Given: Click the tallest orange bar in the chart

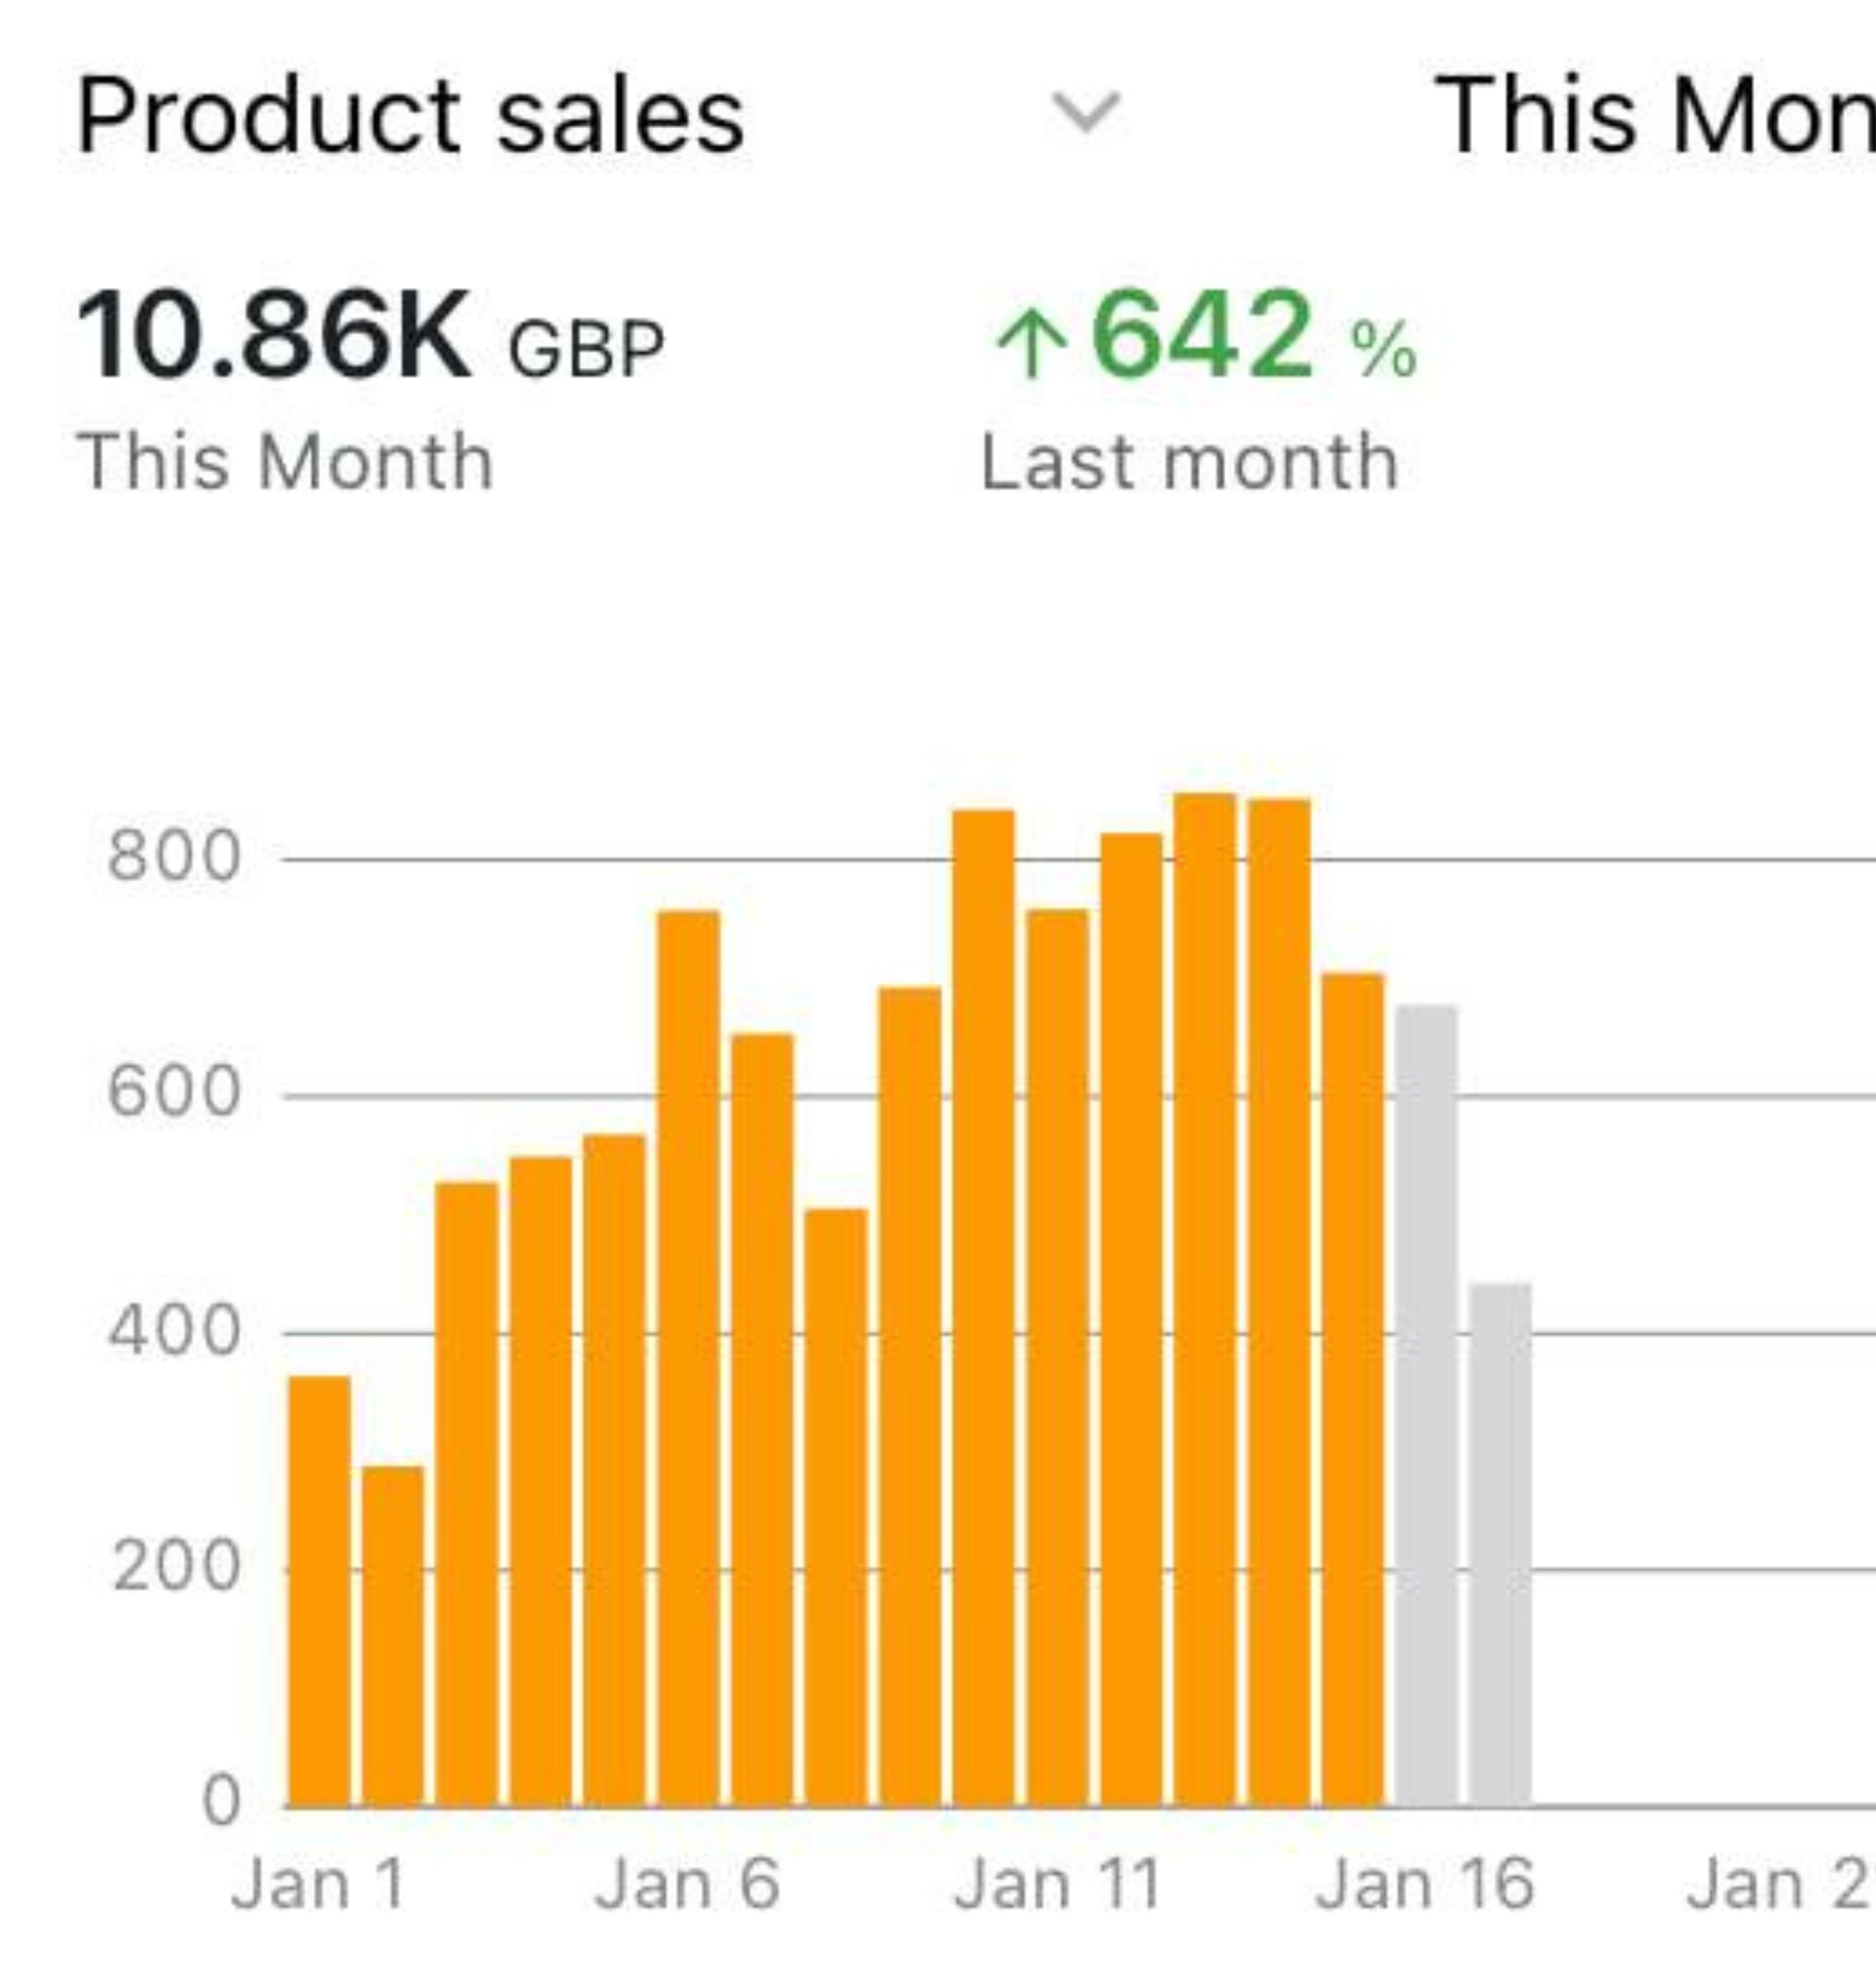Looking at the screenshot, I should coord(1205,1300).
